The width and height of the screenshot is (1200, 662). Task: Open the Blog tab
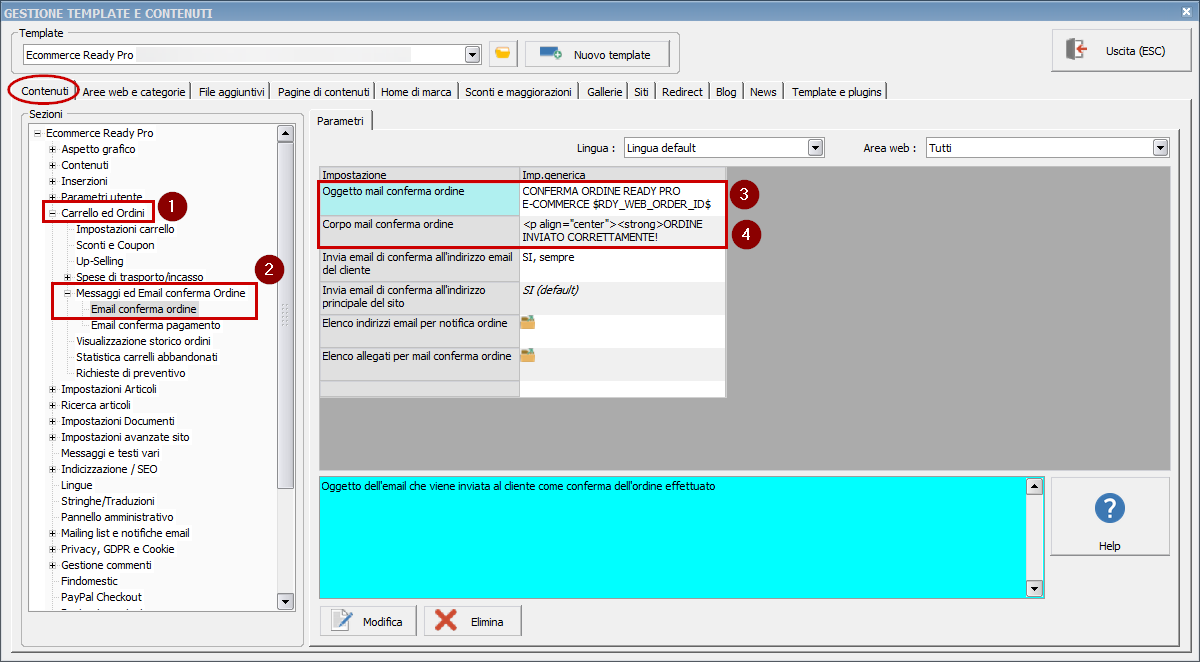pos(726,92)
